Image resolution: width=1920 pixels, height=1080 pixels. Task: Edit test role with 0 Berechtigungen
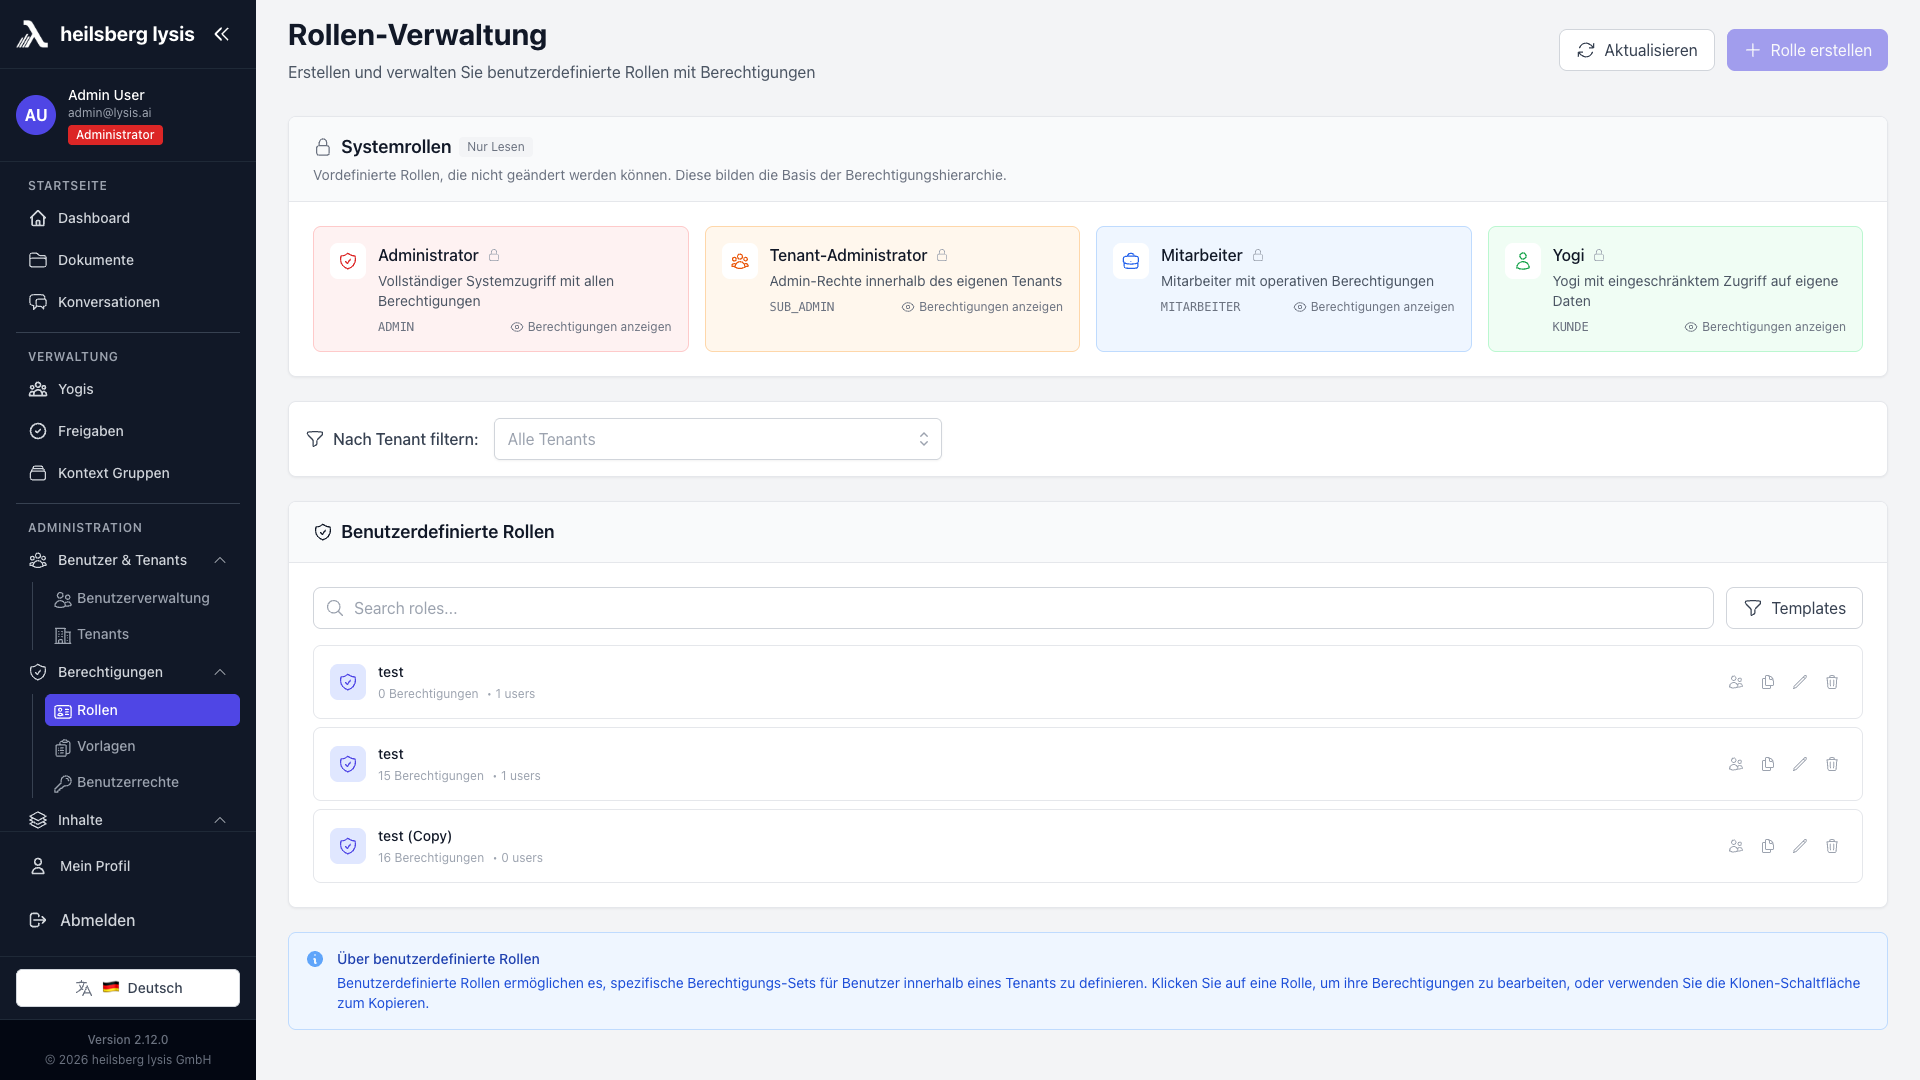pyautogui.click(x=1800, y=682)
